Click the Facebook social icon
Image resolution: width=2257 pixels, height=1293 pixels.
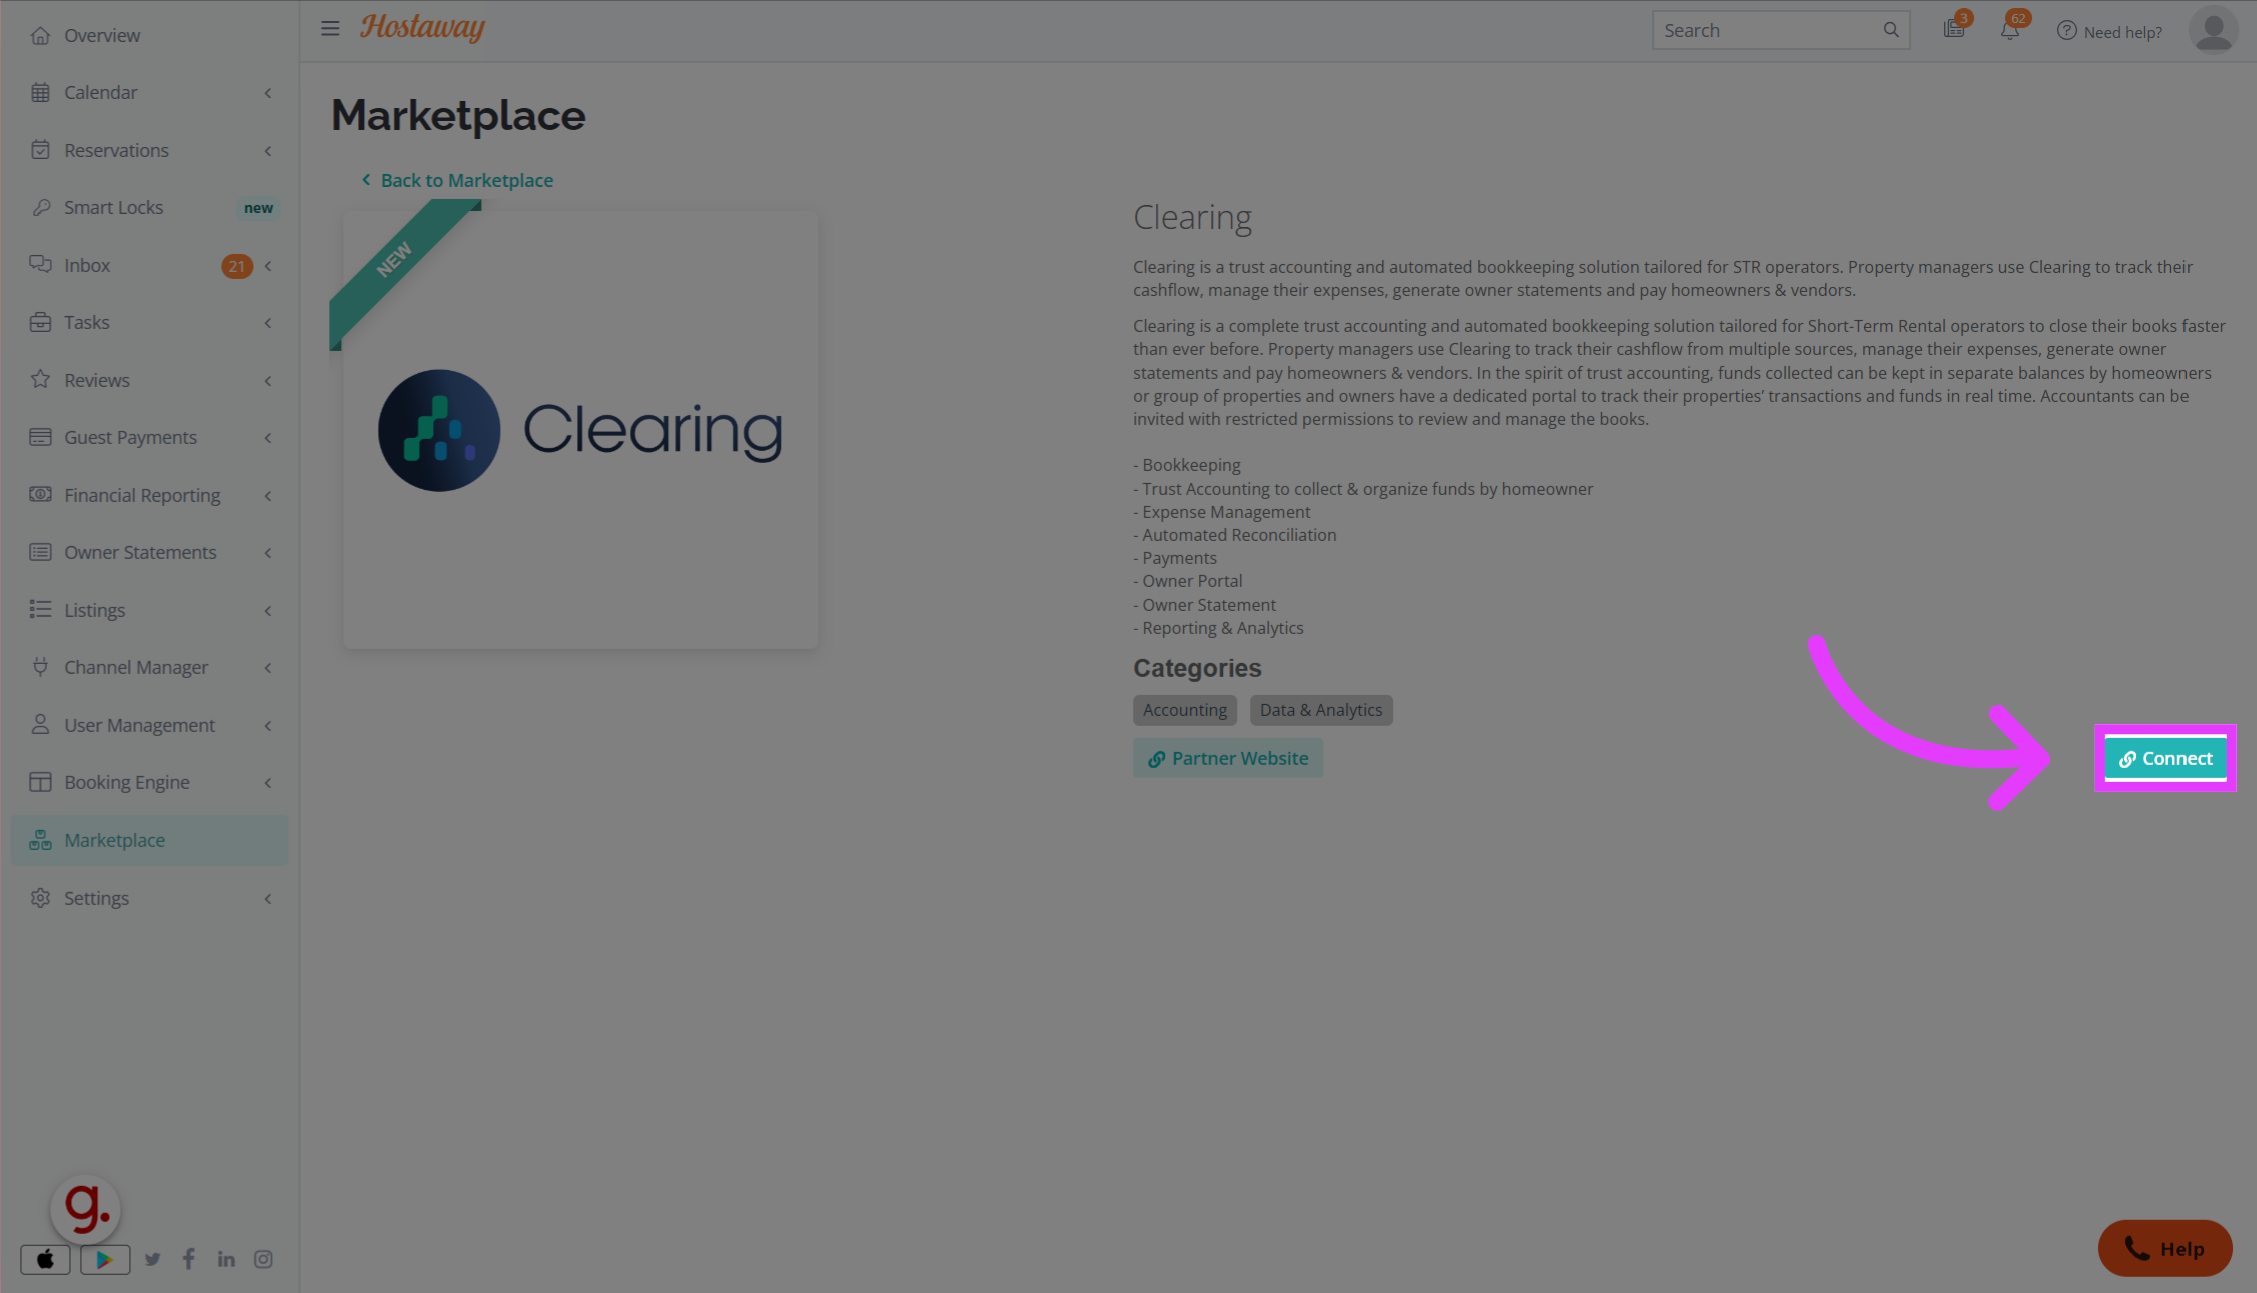coord(189,1259)
